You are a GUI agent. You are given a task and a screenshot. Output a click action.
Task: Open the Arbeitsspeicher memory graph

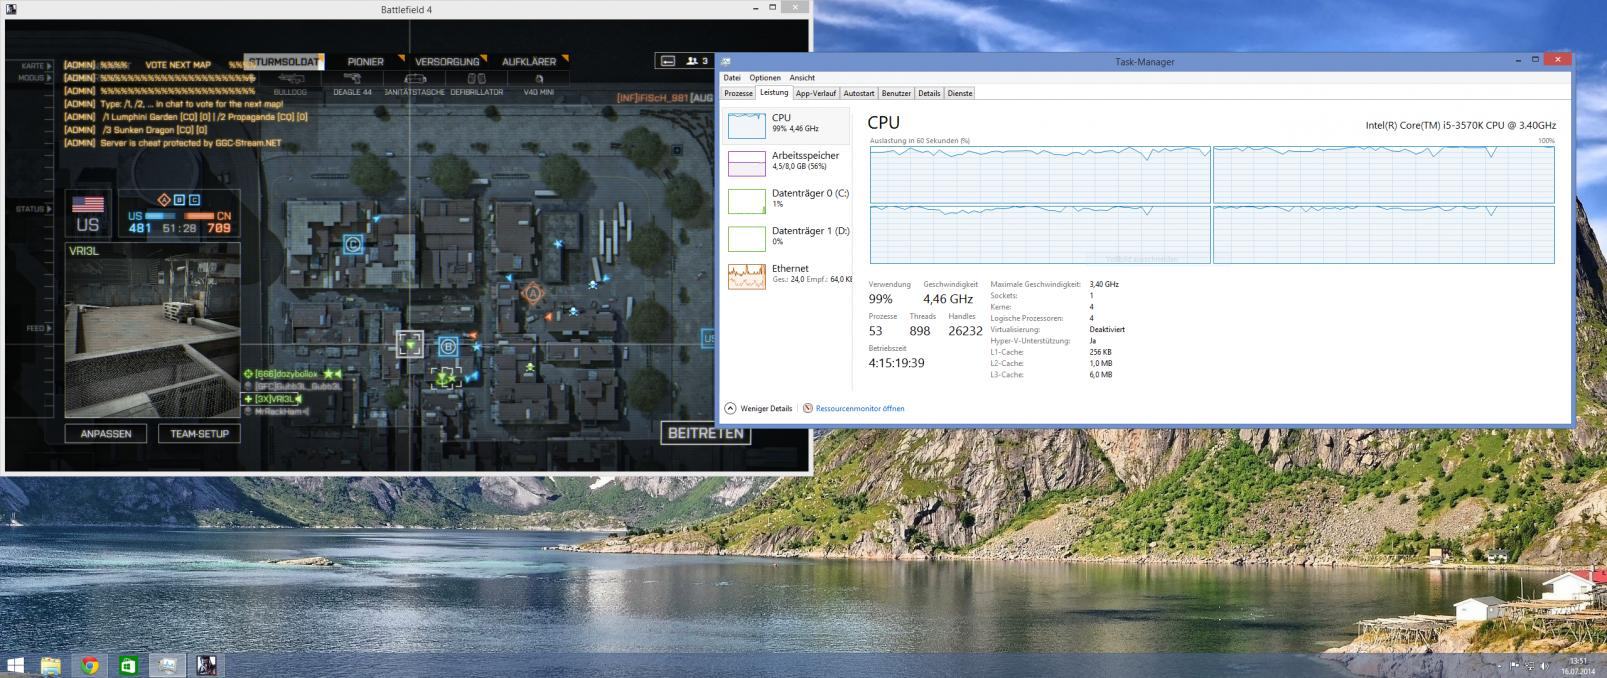click(788, 162)
